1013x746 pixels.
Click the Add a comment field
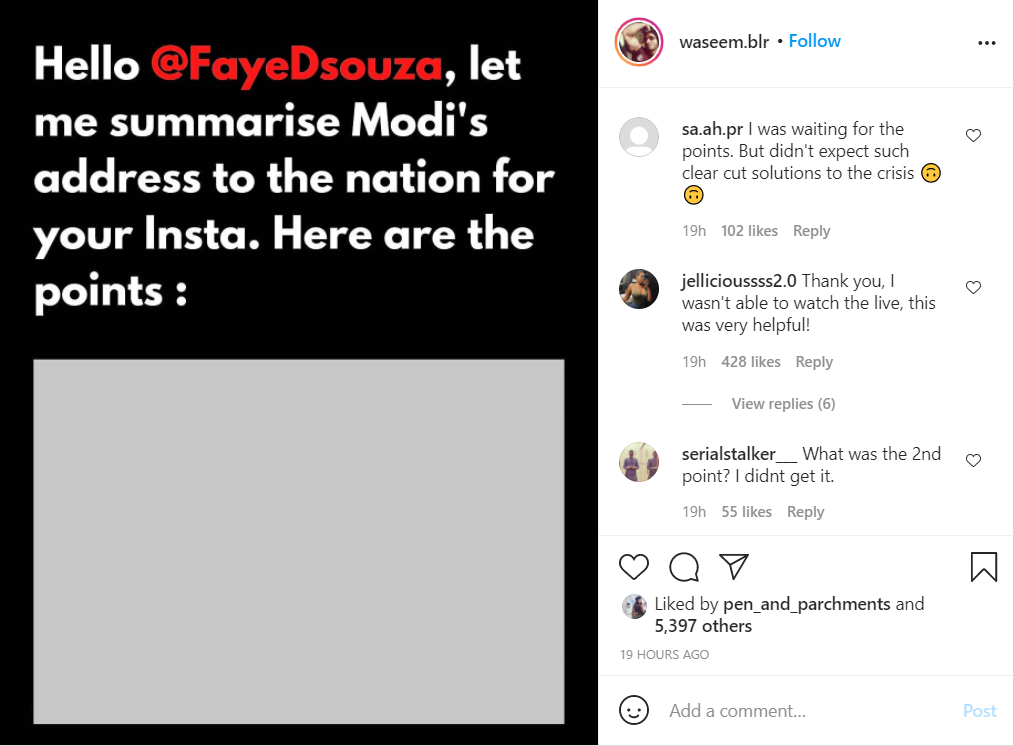(x=800, y=711)
